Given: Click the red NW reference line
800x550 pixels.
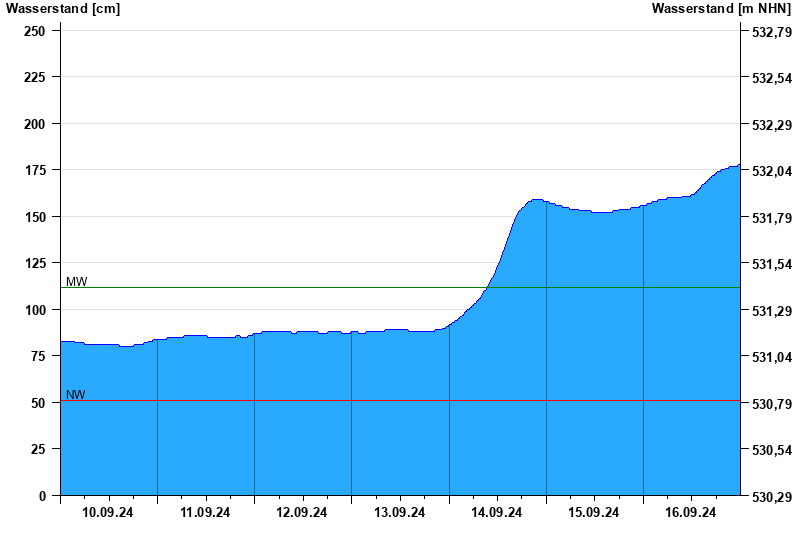Looking at the screenshot, I should point(401,401).
